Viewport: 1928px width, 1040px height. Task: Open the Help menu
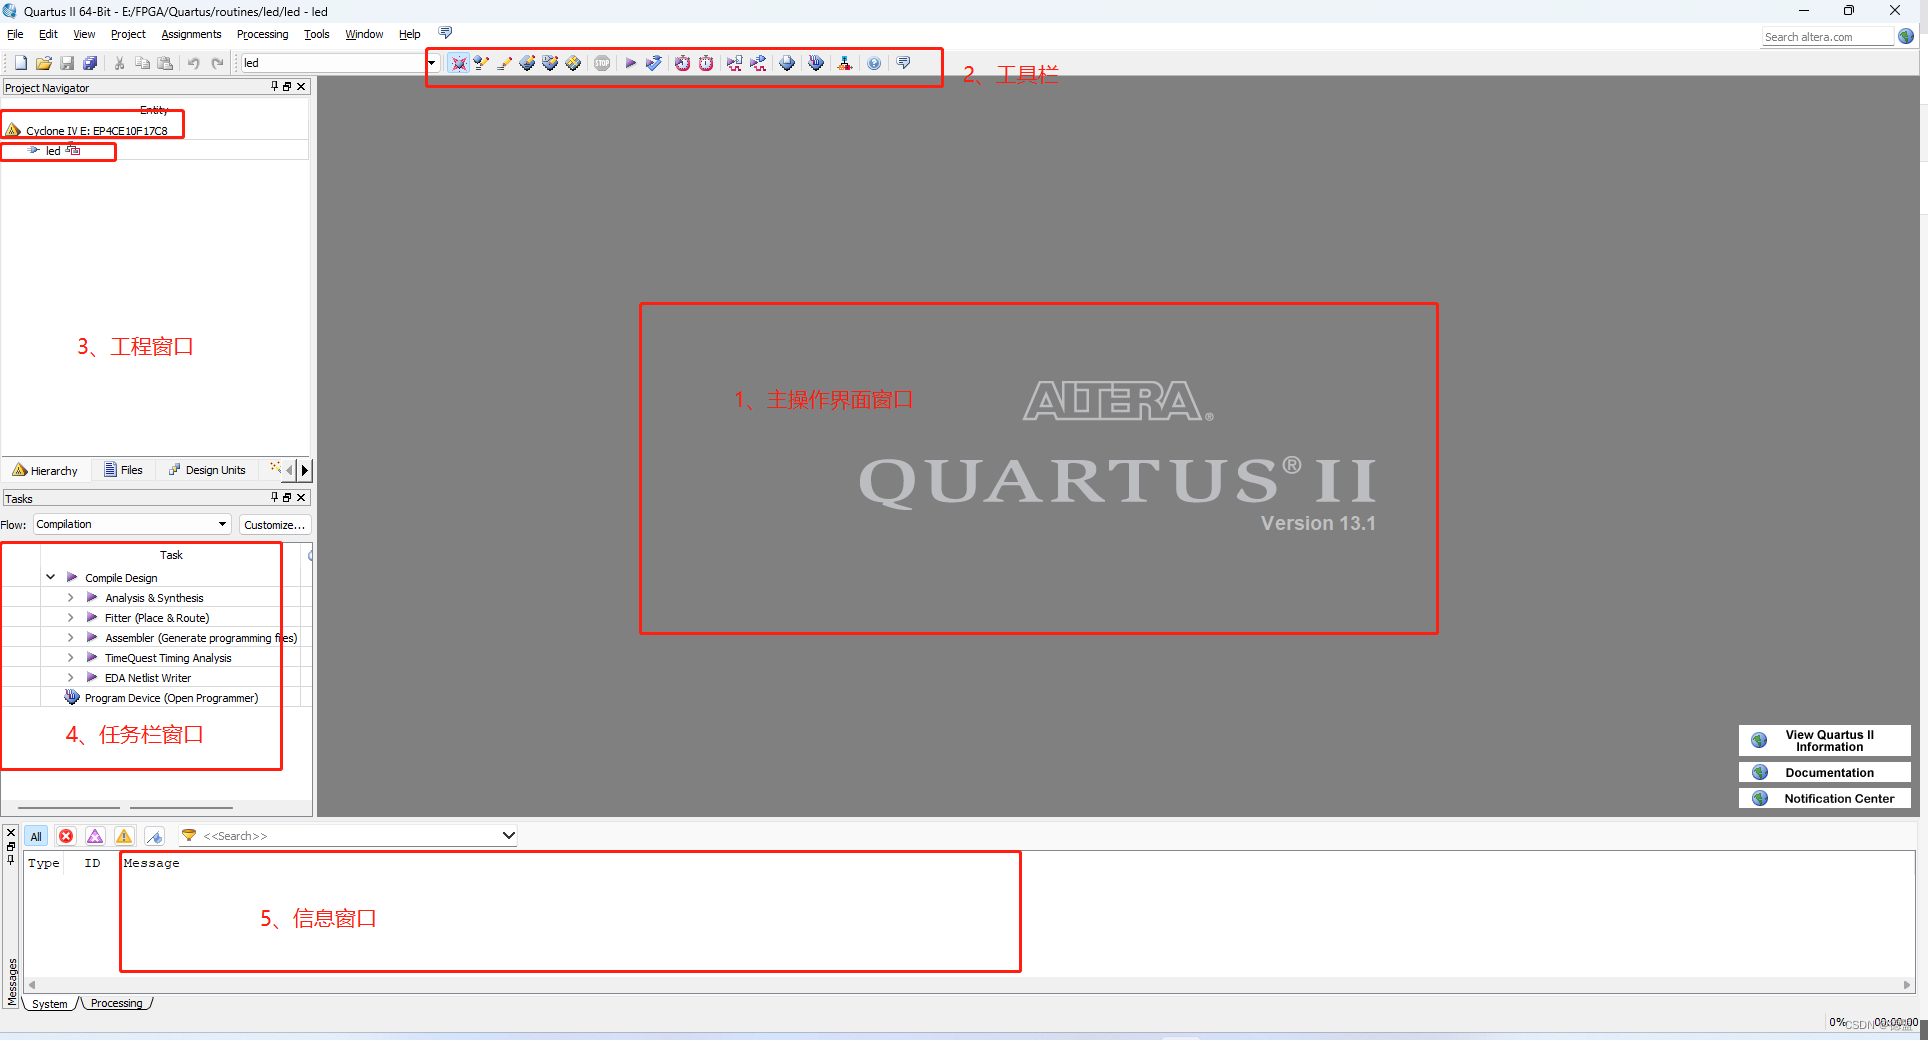pyautogui.click(x=410, y=34)
